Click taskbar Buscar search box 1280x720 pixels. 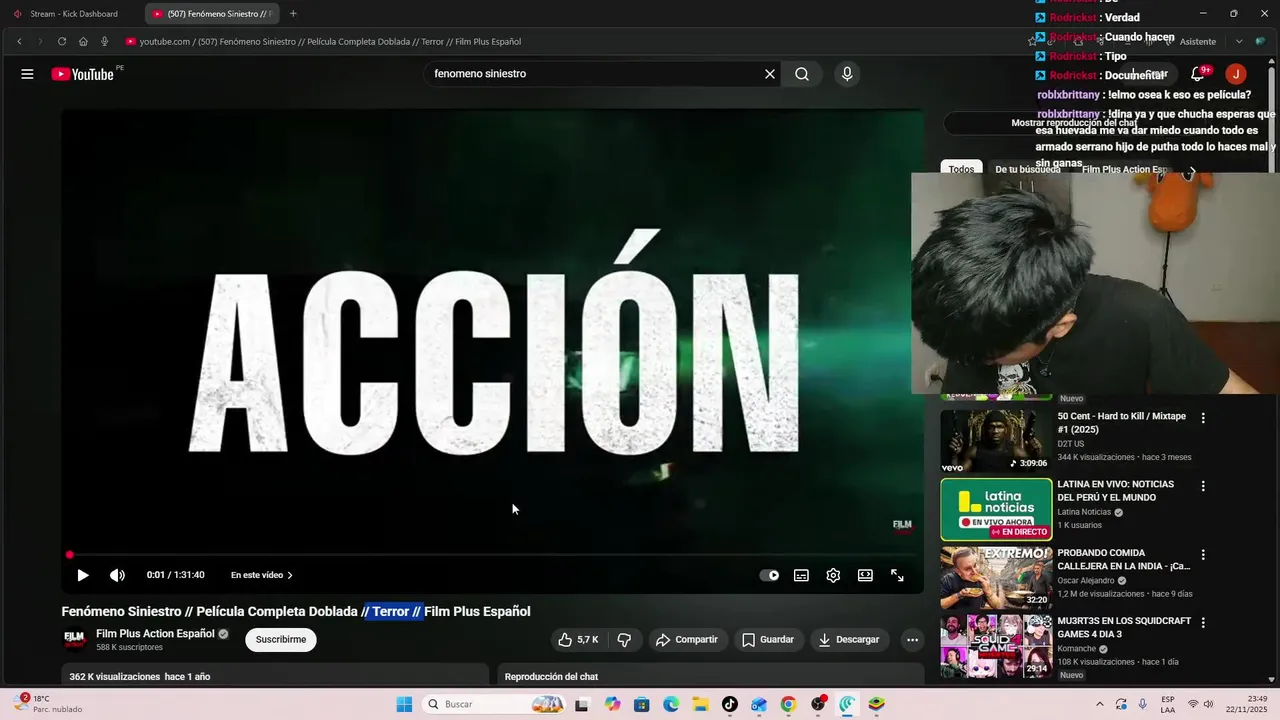coord(494,704)
